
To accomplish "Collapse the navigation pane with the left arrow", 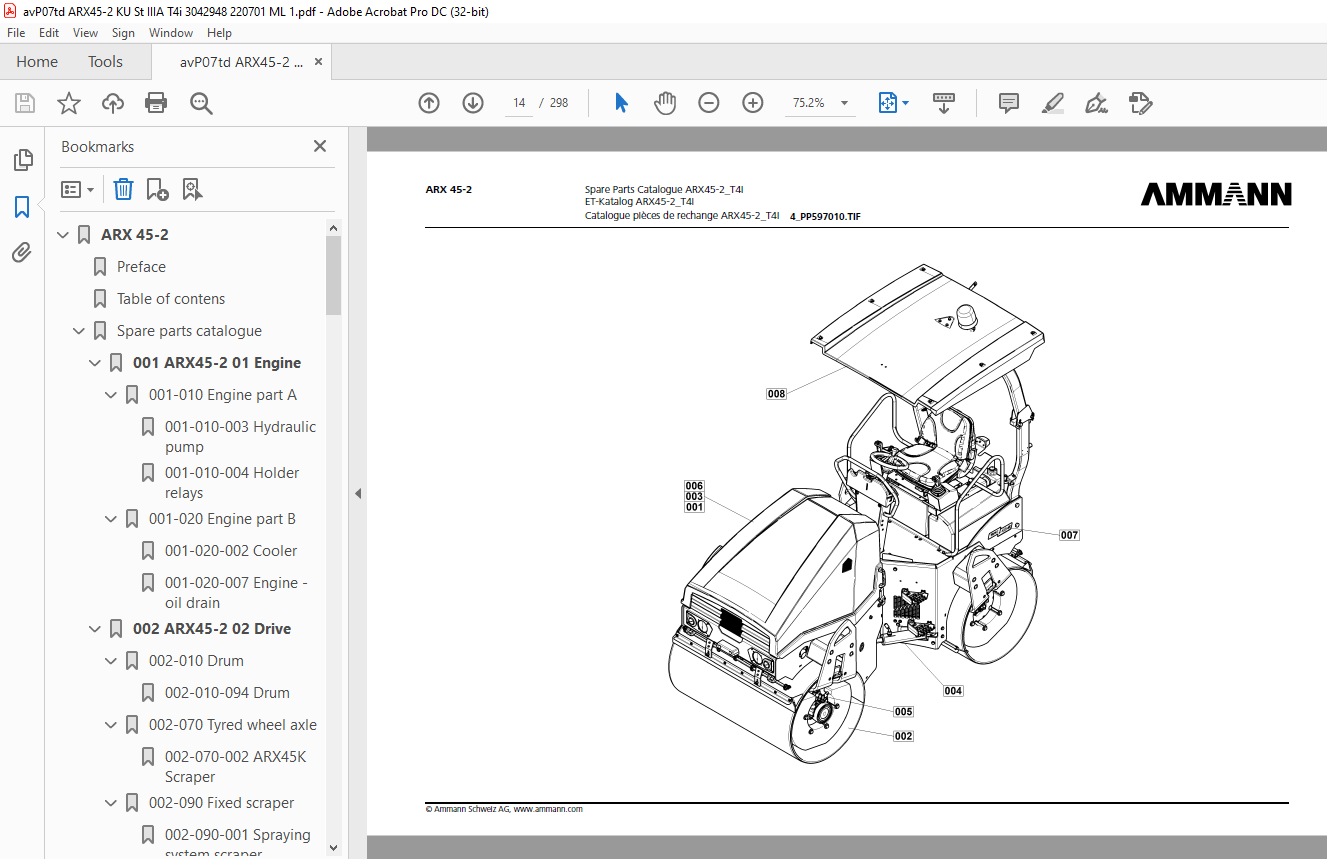I will pyautogui.click(x=358, y=493).
